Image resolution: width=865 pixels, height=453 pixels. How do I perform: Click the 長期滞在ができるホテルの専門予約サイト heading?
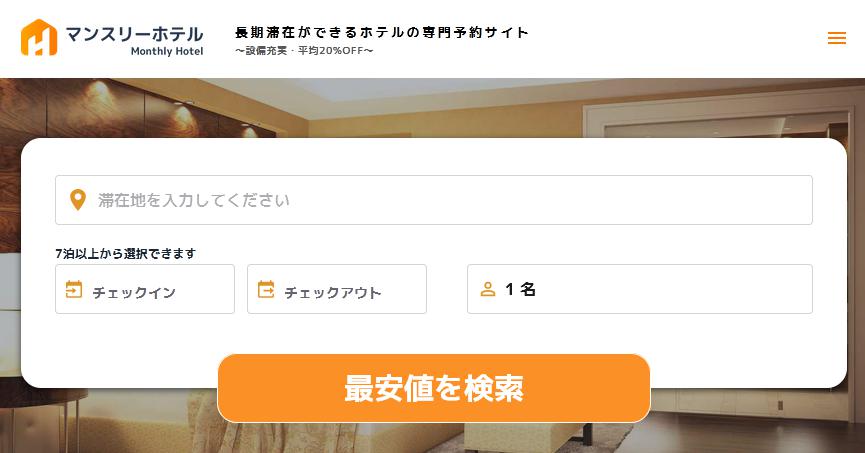(x=382, y=33)
